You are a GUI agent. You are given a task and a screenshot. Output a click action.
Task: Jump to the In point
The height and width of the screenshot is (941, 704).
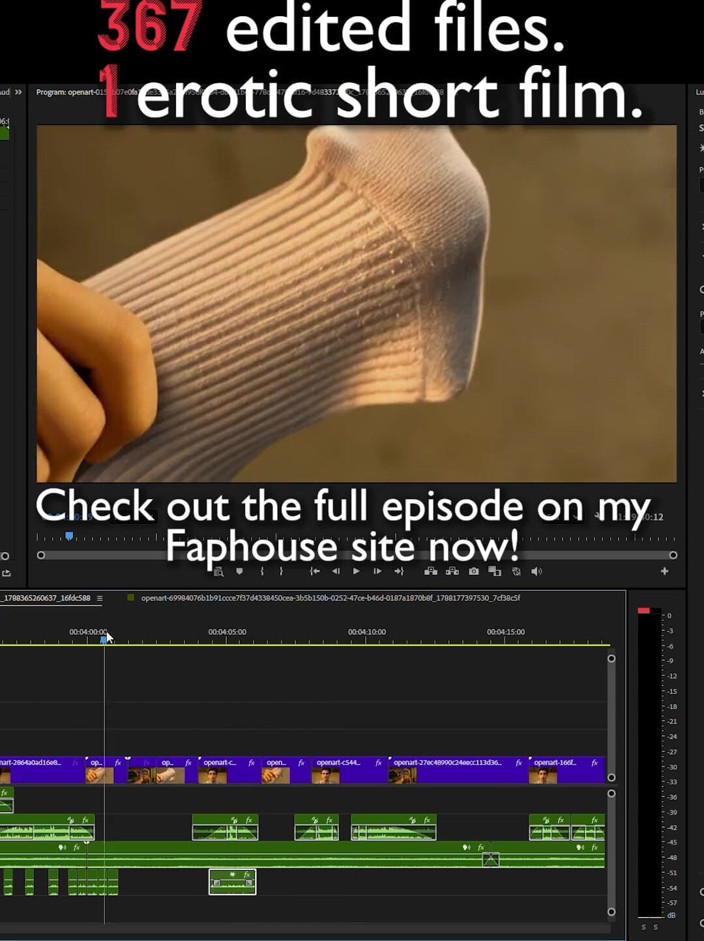314,571
